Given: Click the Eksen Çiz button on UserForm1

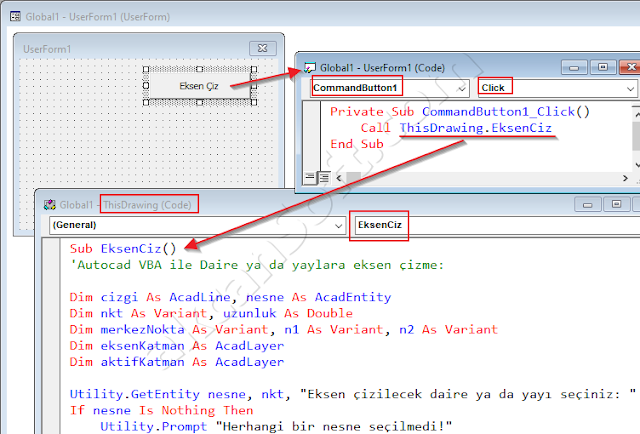Looking at the screenshot, I should click(x=199, y=86).
